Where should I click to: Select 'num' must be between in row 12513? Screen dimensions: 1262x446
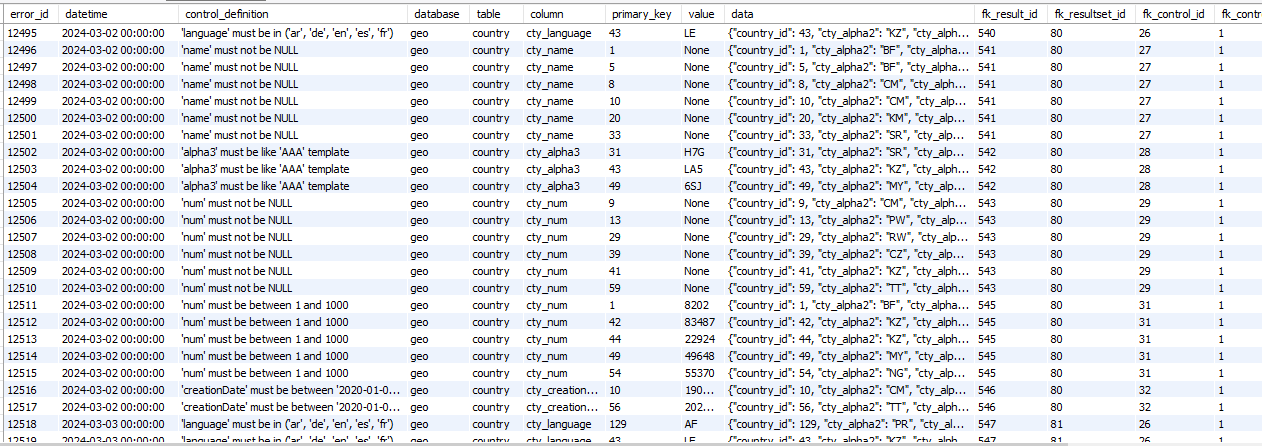(x=265, y=339)
